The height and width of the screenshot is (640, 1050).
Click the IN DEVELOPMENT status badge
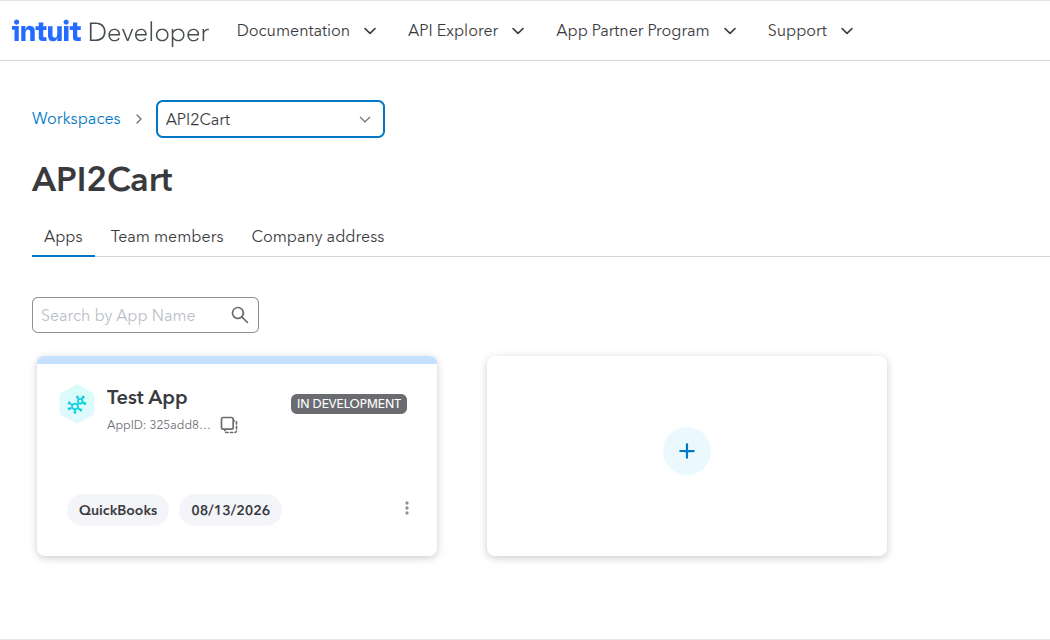(349, 404)
